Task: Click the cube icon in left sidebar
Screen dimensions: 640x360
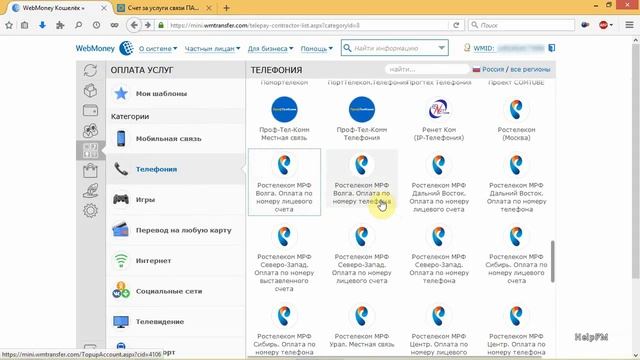Action: 90,90
